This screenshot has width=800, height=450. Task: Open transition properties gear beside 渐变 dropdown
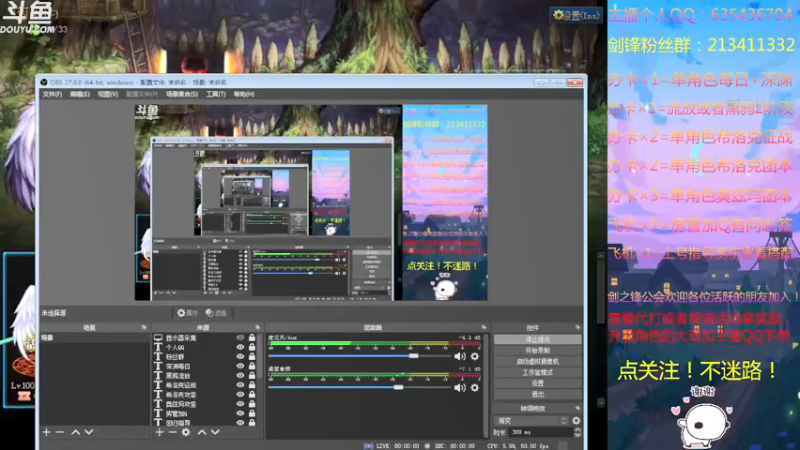(576, 421)
